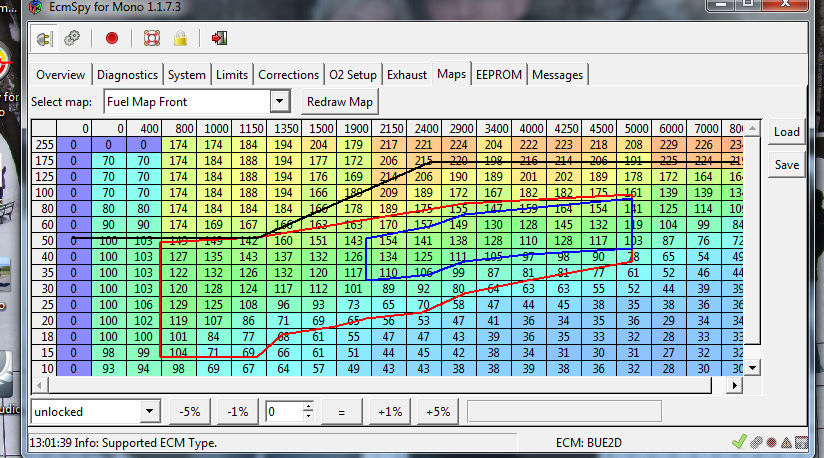
Task: Click the connect plug icon in toolbar
Action: 45,39
